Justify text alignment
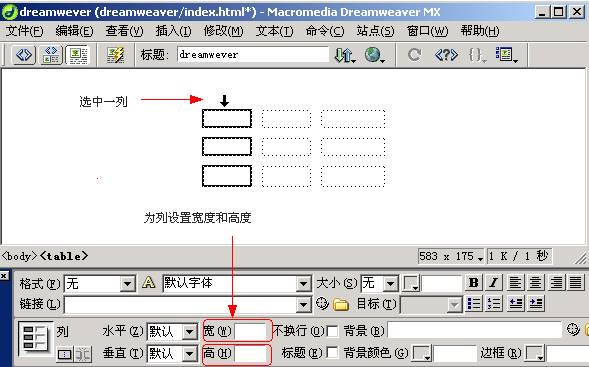 coord(575,282)
